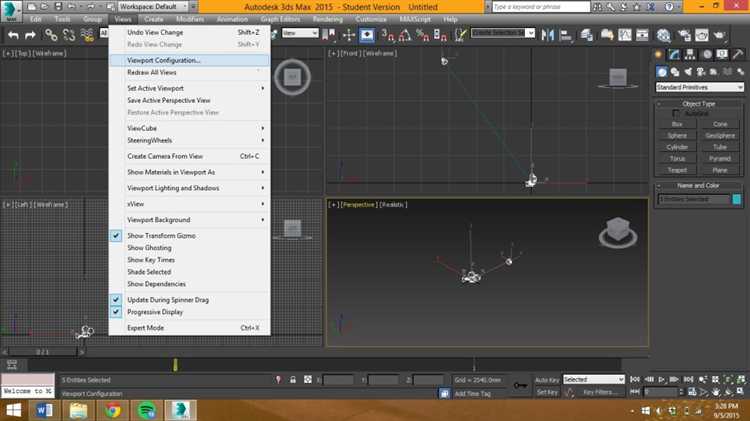Image resolution: width=750 pixels, height=421 pixels.
Task: Expand the ViewCube submenu
Action: 189,128
